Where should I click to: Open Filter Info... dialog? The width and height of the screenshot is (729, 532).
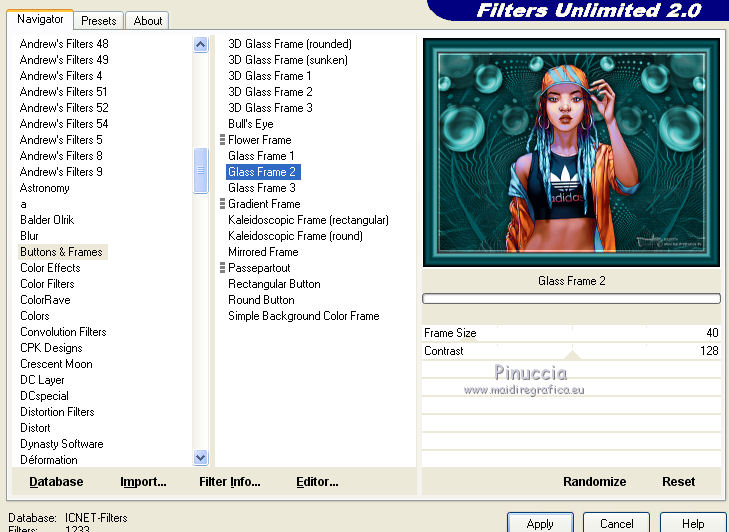click(230, 482)
